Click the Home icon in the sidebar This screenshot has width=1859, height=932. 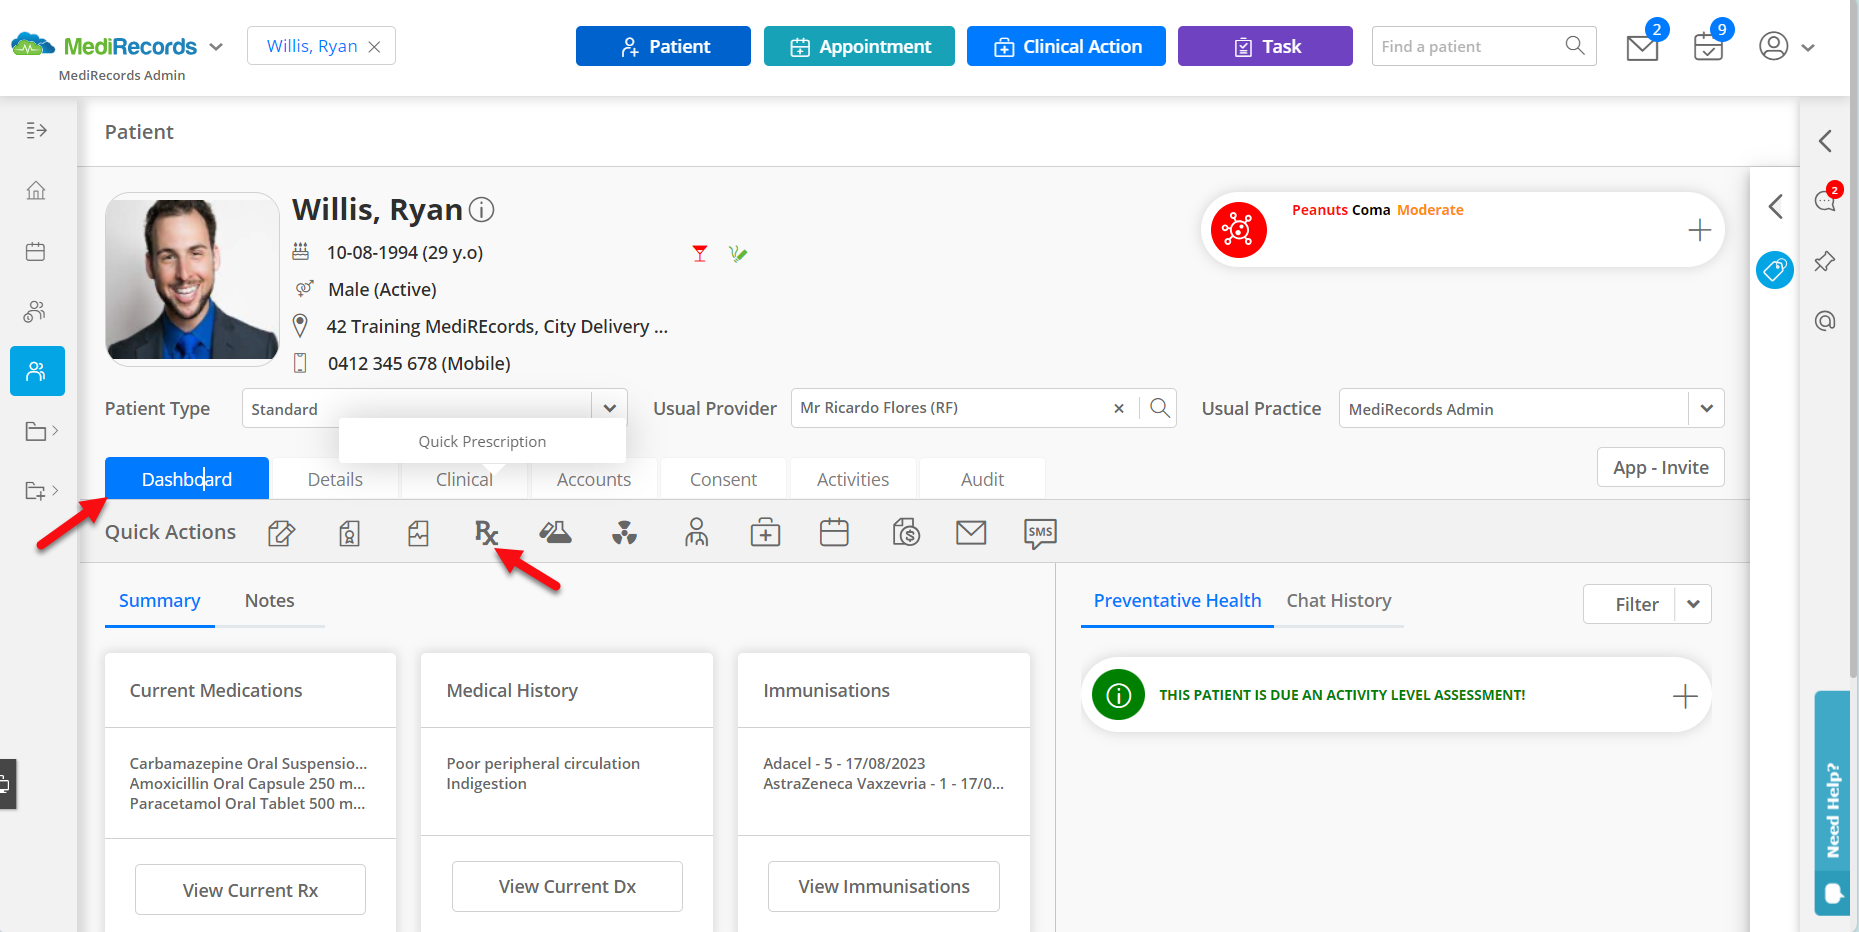point(36,190)
